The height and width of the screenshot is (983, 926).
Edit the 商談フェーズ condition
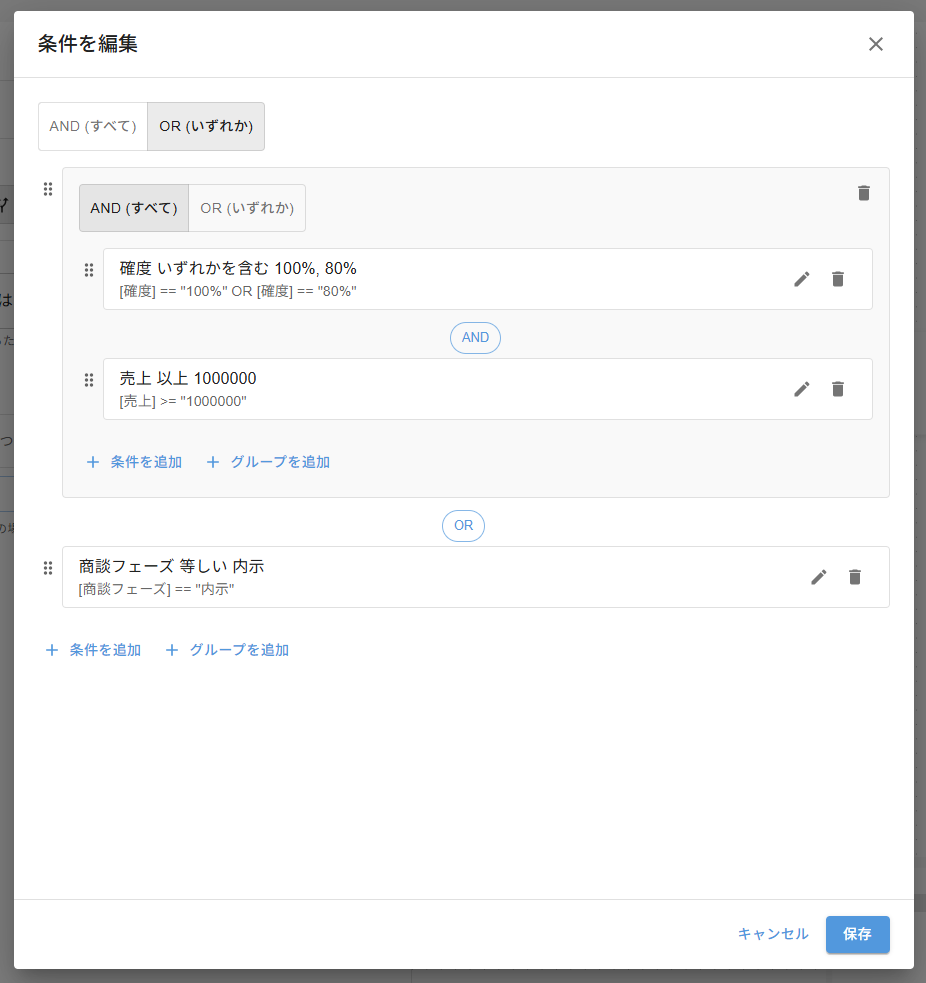click(x=819, y=577)
